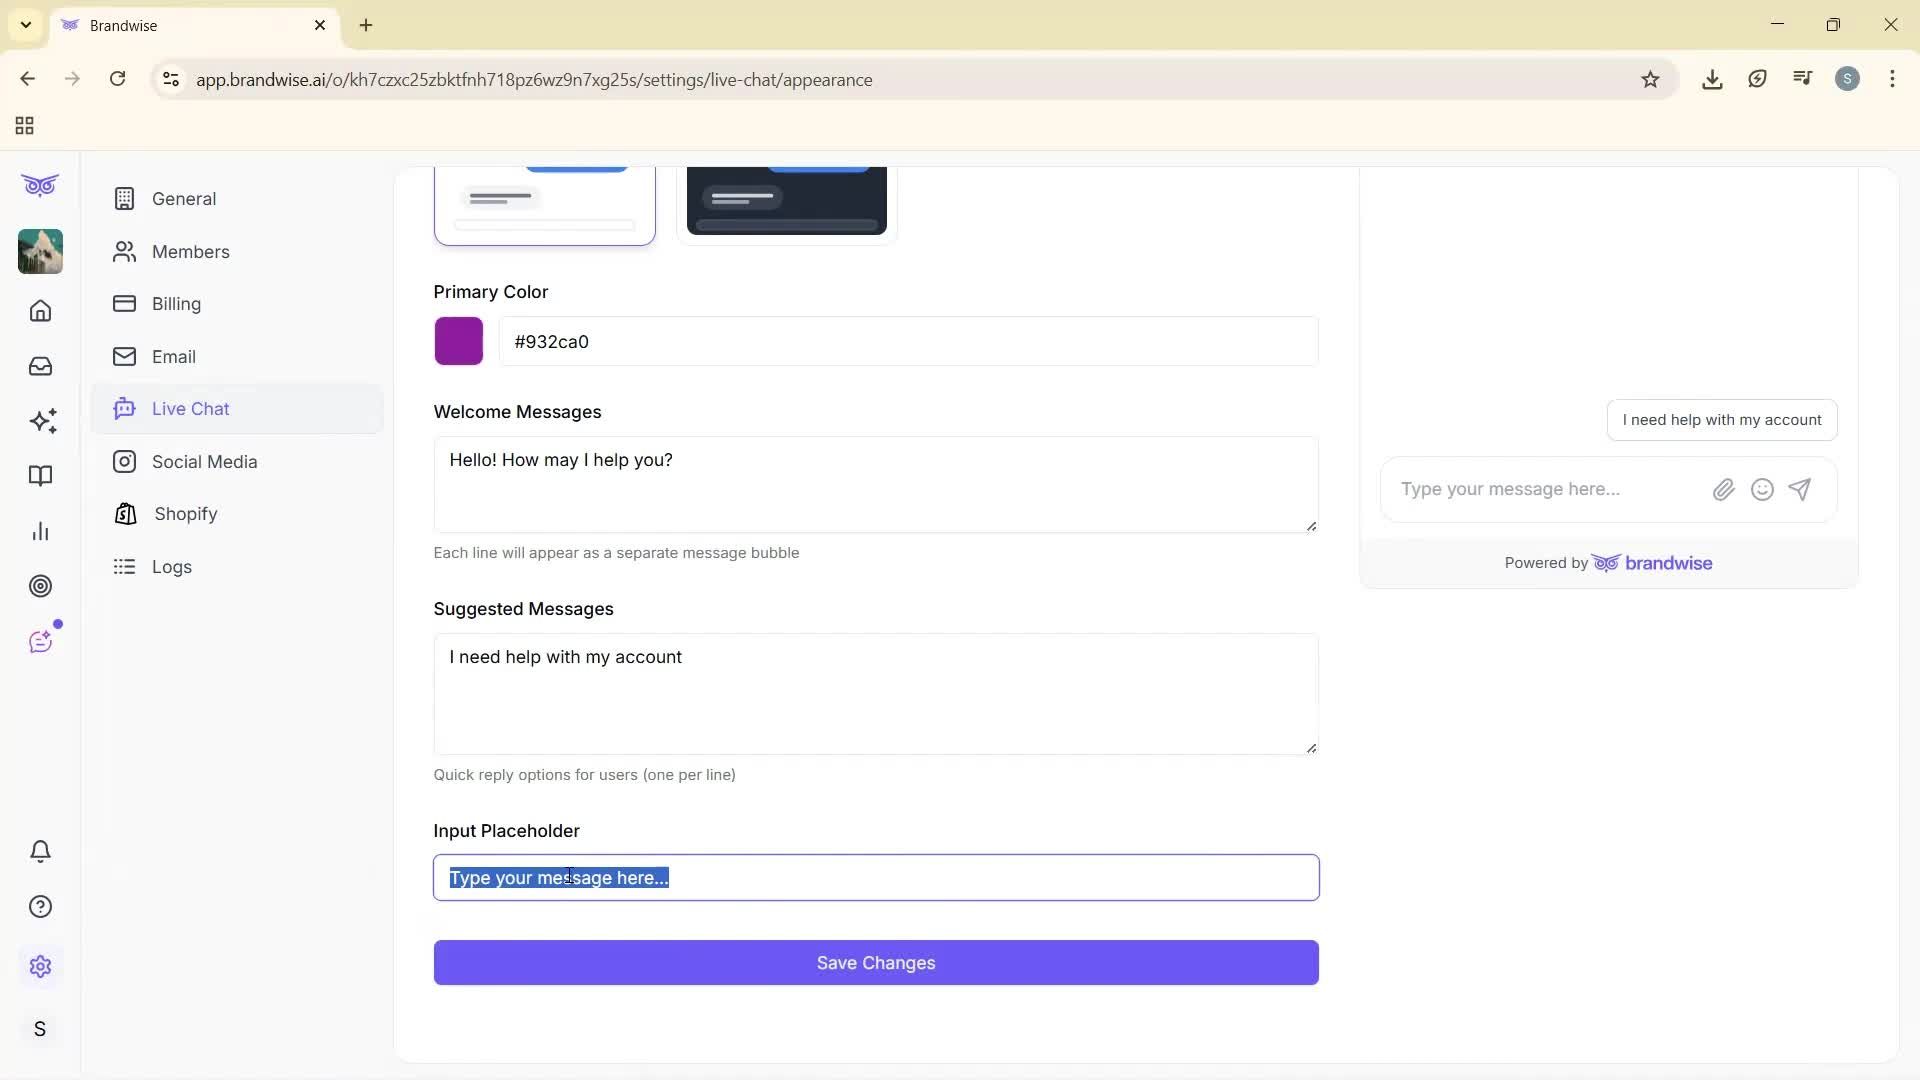Viewport: 1920px width, 1080px height.
Task: Open the attachment paperclip in chat preview
Action: (x=1723, y=489)
